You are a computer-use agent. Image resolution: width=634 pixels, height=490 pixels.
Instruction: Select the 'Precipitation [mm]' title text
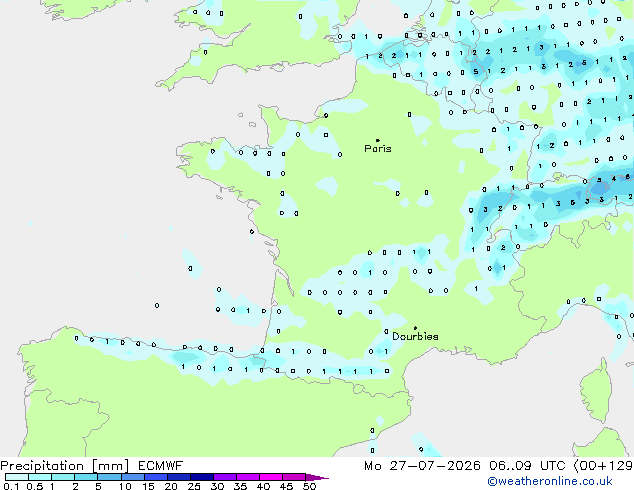point(65,466)
